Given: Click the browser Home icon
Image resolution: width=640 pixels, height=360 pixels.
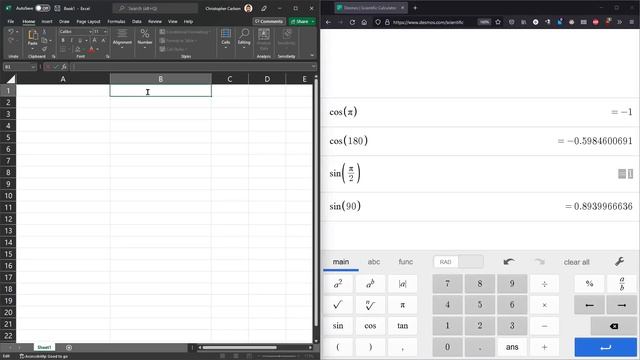Looking at the screenshot, I should pyautogui.click(x=364, y=22).
